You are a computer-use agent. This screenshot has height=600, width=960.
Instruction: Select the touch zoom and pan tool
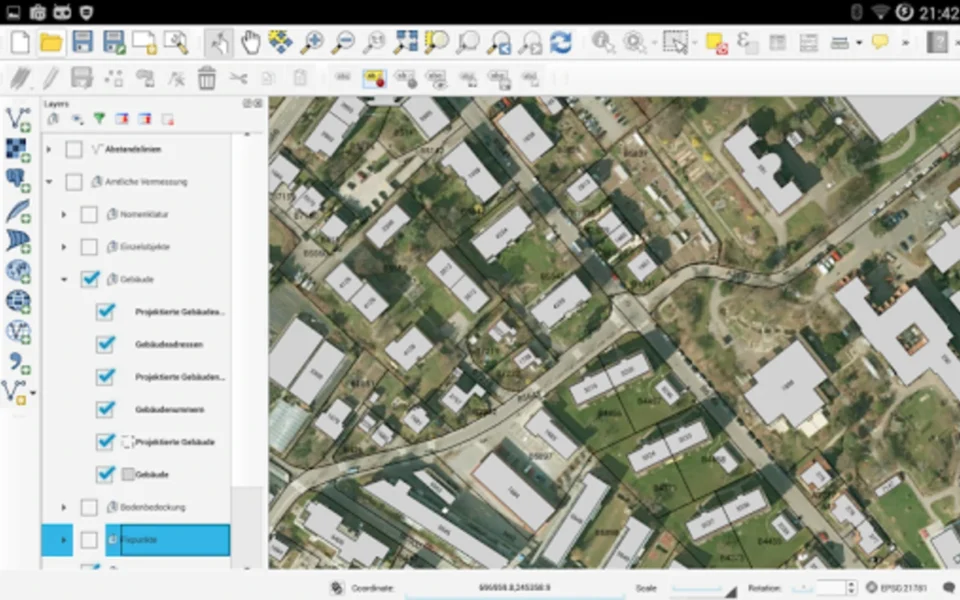pos(219,42)
